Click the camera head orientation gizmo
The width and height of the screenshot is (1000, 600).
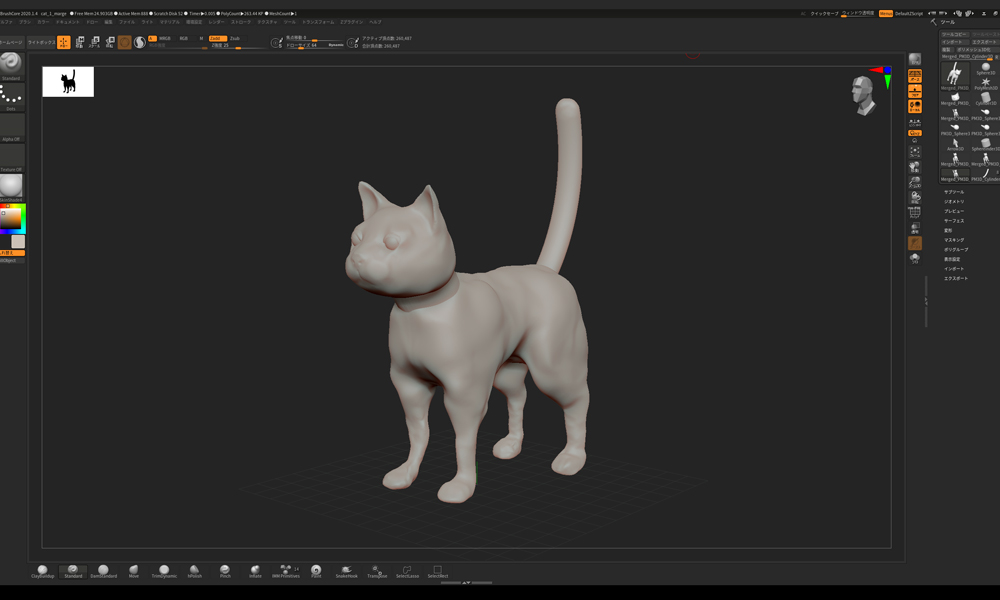(862, 96)
